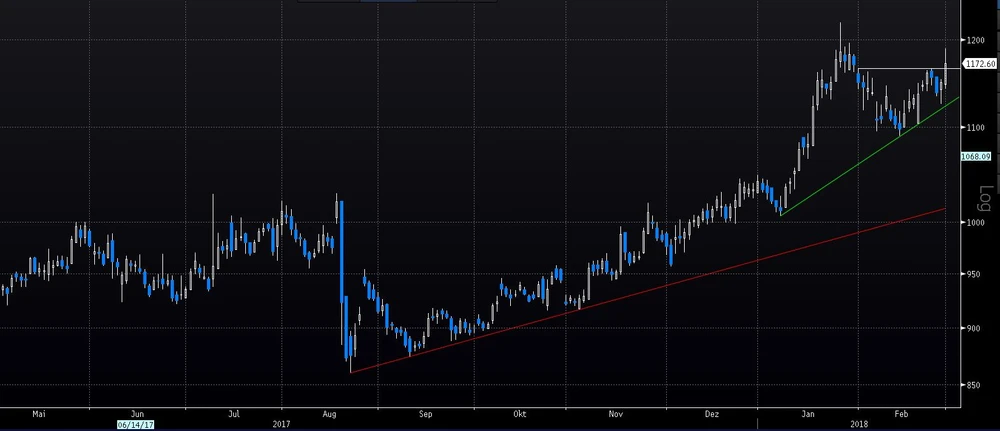Click the Mai month label
This screenshot has height=431, width=1000.
tap(40, 414)
